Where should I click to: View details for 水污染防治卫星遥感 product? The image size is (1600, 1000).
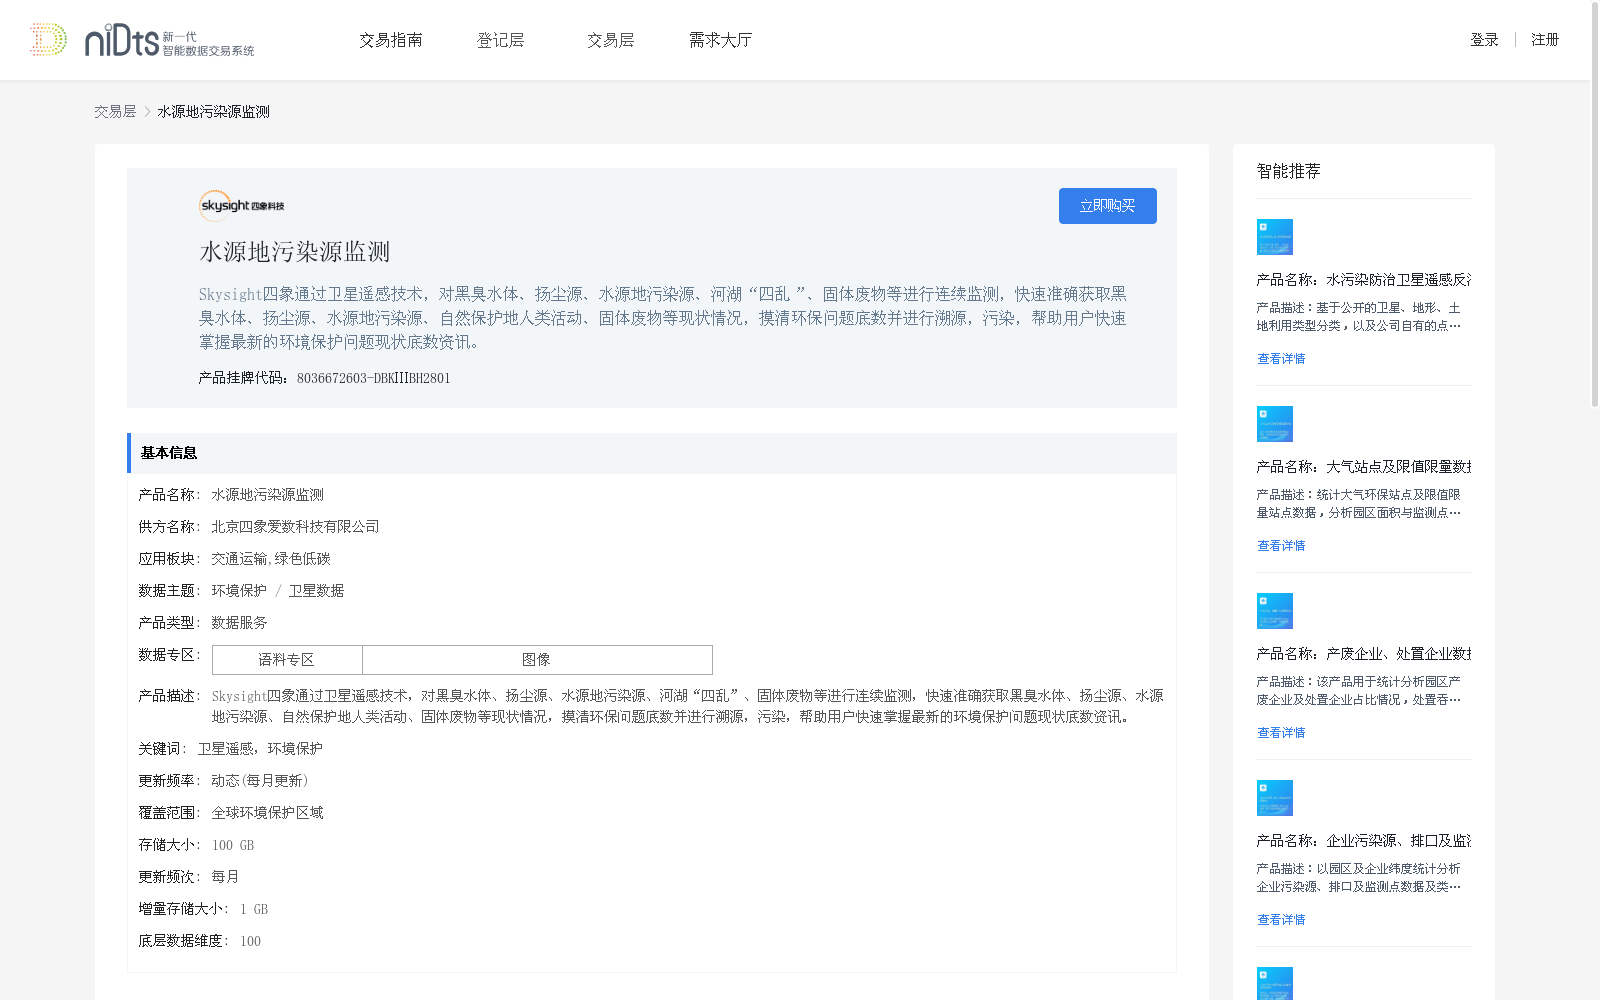click(1281, 359)
